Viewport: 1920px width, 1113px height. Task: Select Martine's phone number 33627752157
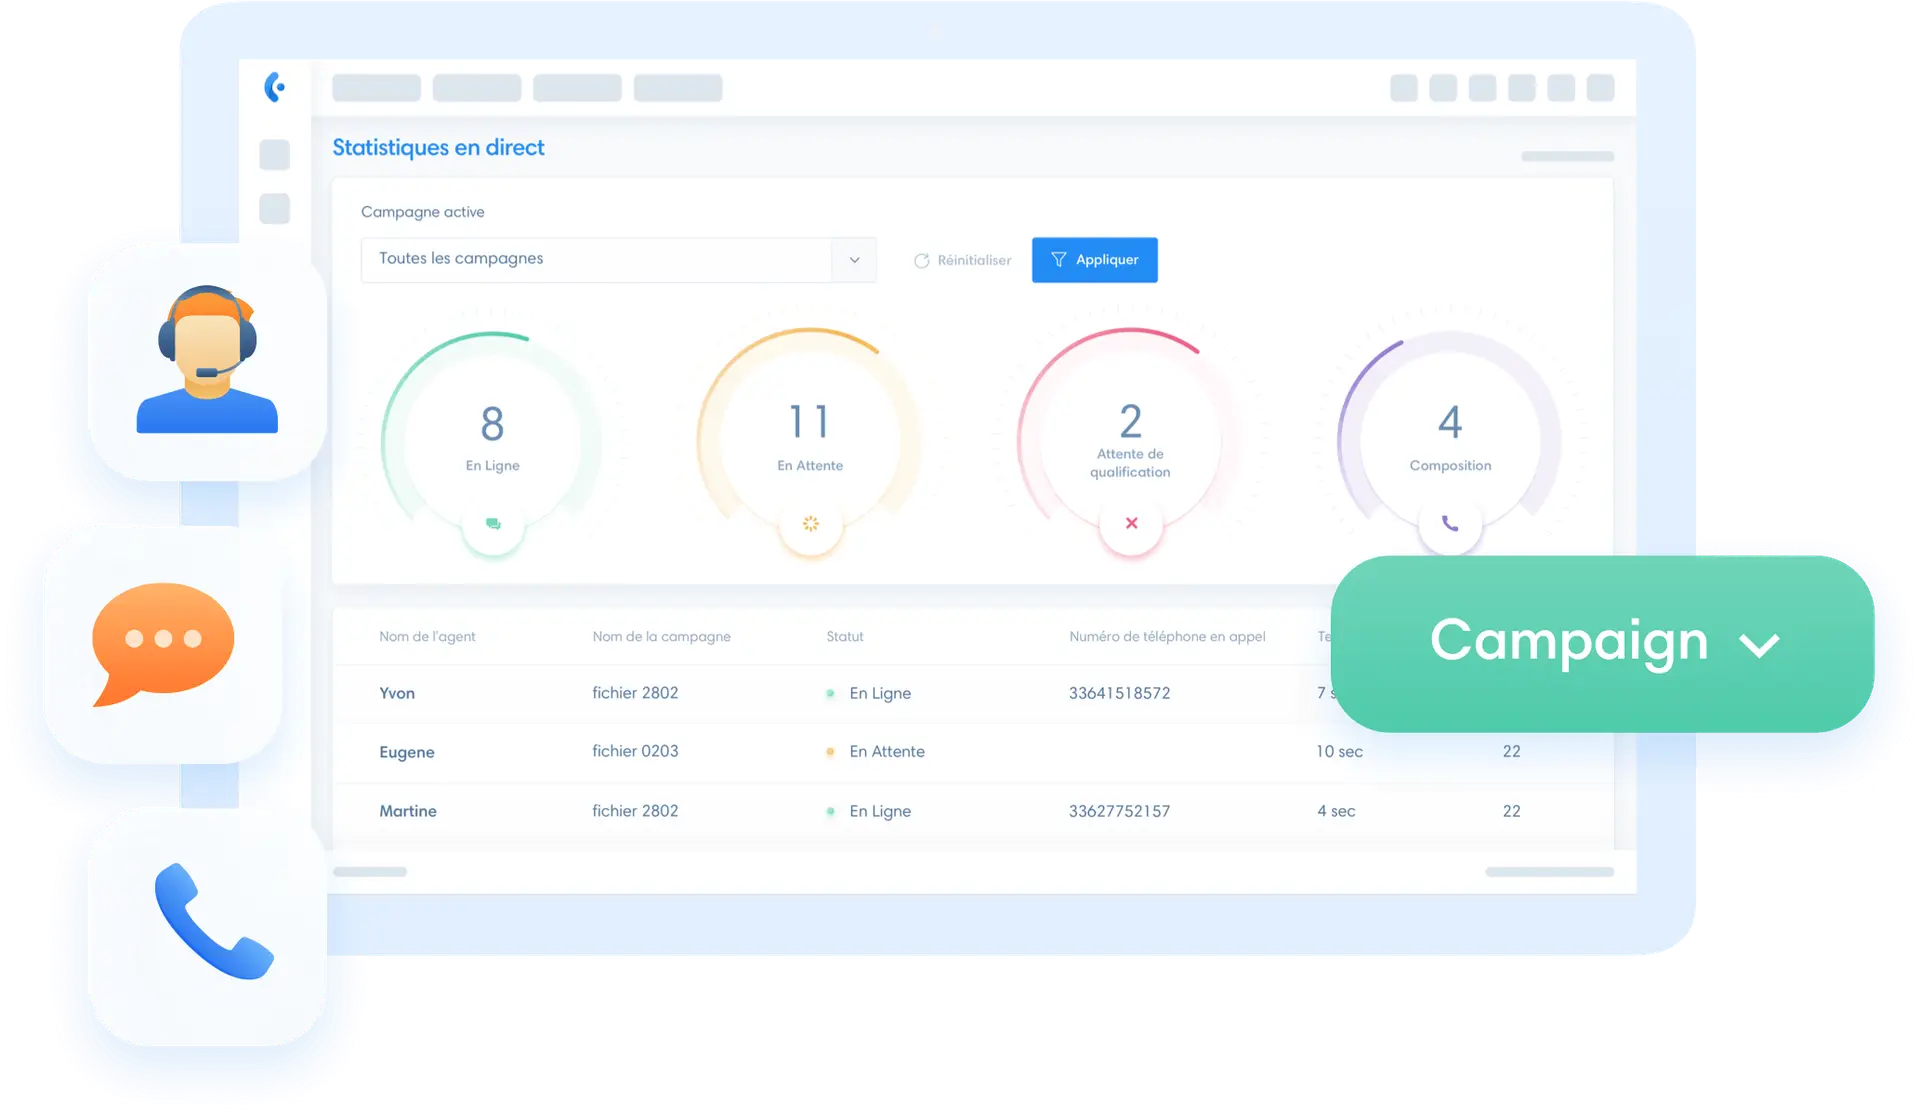(x=1119, y=811)
